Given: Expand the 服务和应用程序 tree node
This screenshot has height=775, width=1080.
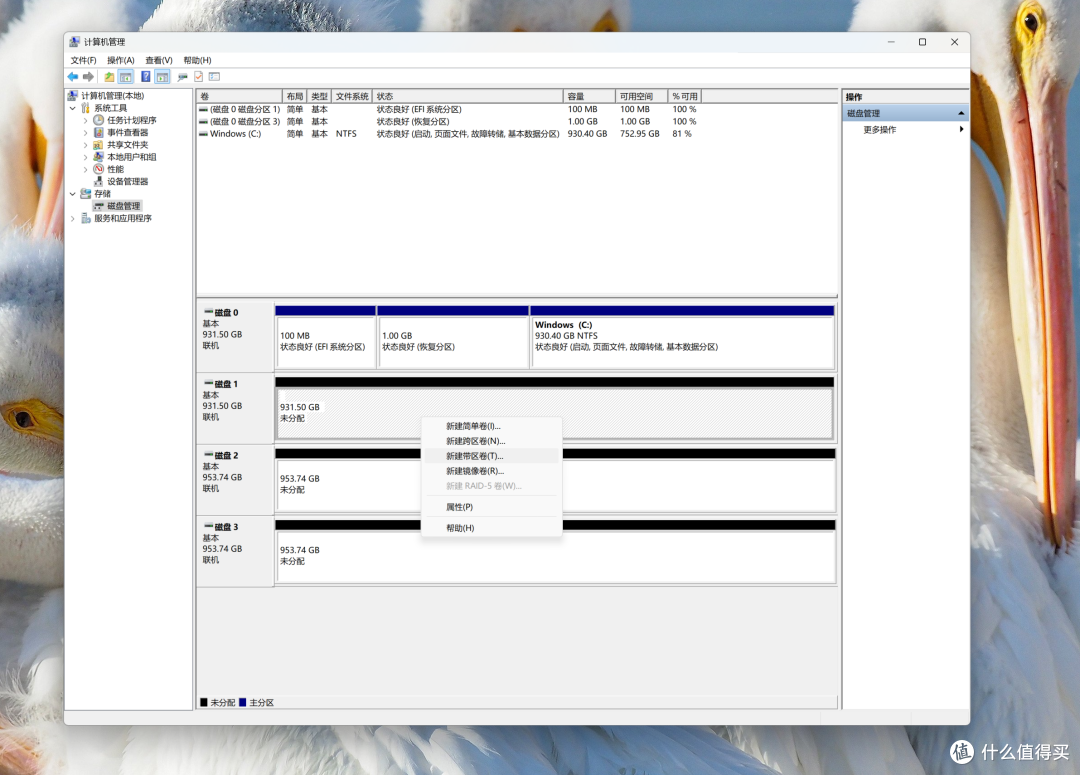Looking at the screenshot, I should 73,218.
